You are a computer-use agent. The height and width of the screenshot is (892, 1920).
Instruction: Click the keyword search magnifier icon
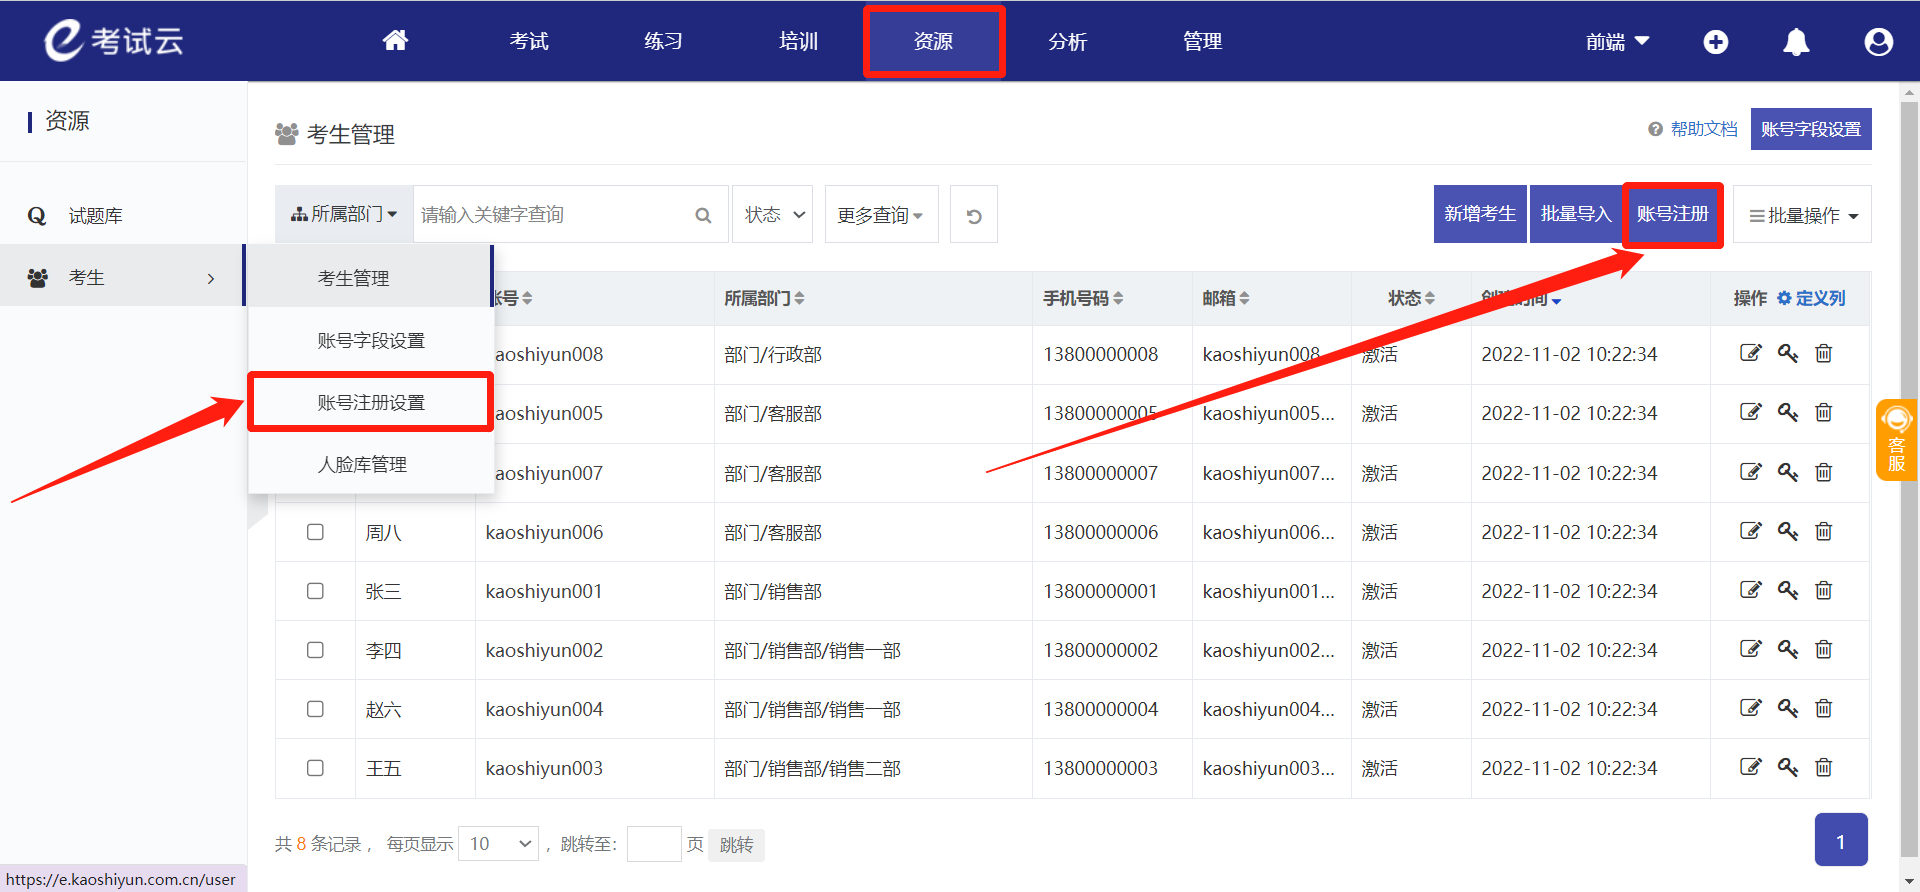pyautogui.click(x=703, y=215)
